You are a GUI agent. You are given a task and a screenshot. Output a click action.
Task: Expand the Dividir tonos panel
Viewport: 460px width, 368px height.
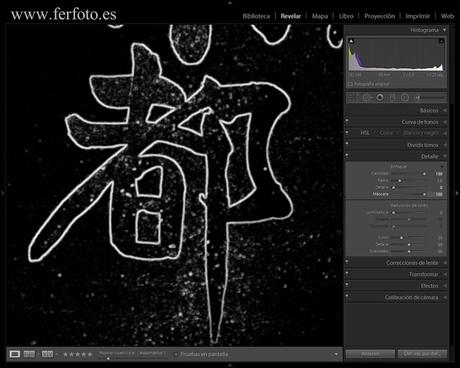coord(445,145)
